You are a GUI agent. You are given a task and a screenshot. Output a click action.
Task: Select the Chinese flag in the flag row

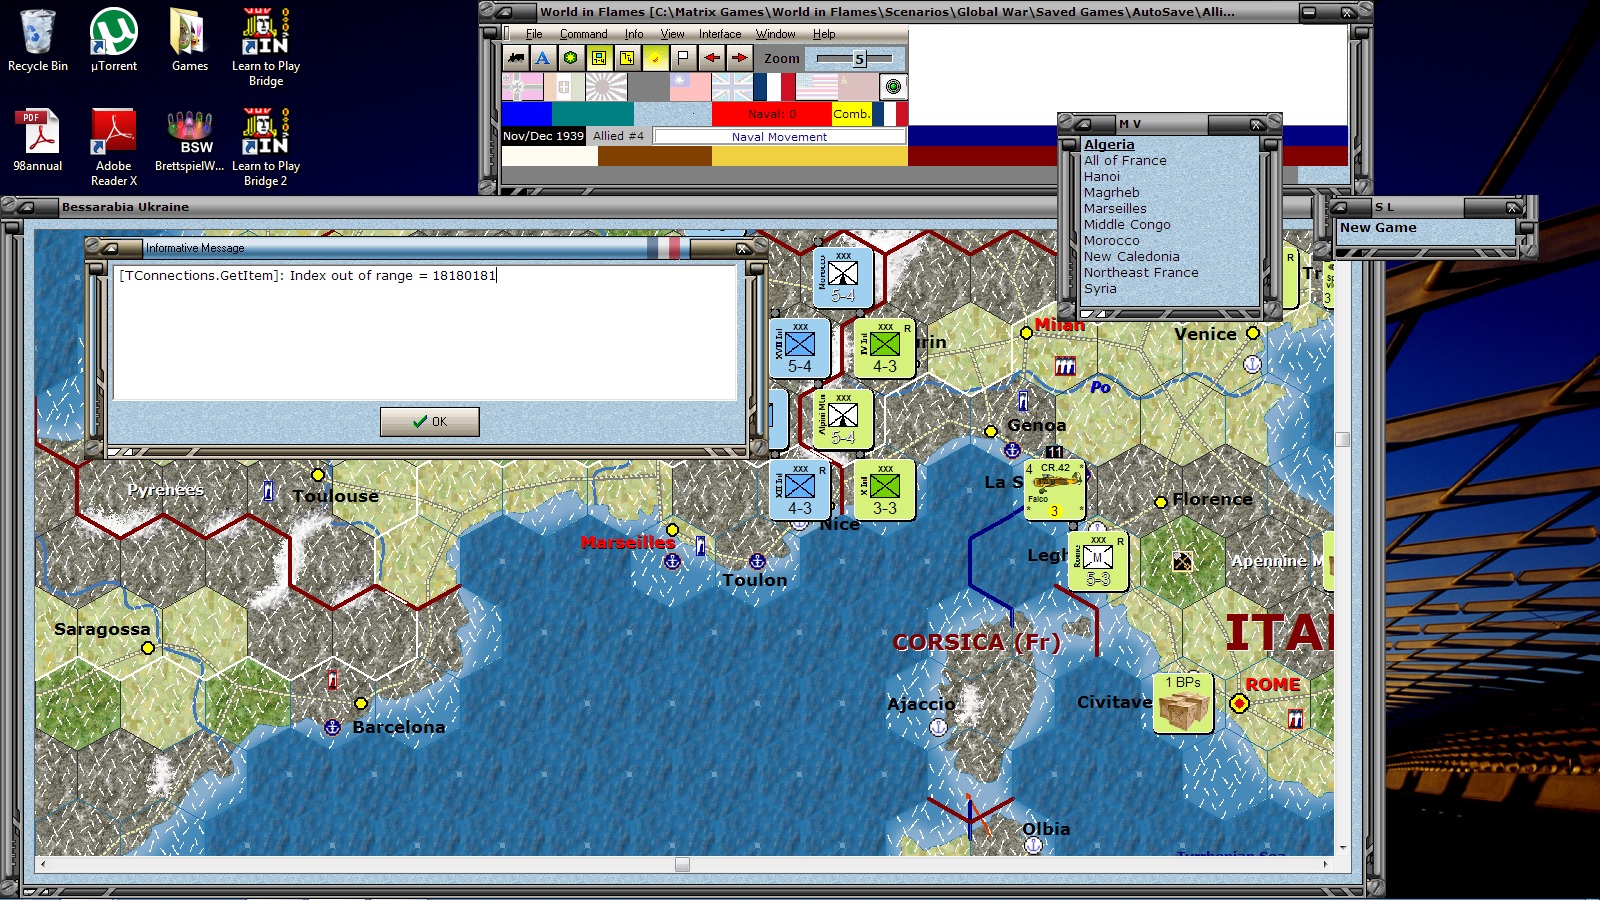pyautogui.click(x=690, y=87)
